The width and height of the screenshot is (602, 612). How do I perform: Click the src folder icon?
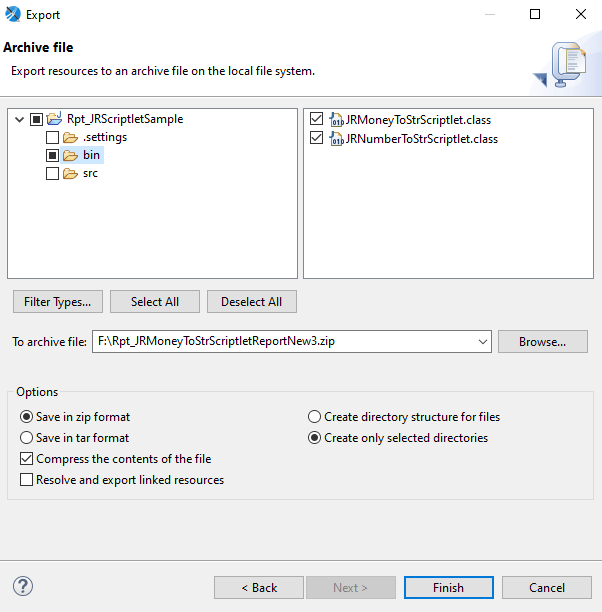[x=70, y=173]
